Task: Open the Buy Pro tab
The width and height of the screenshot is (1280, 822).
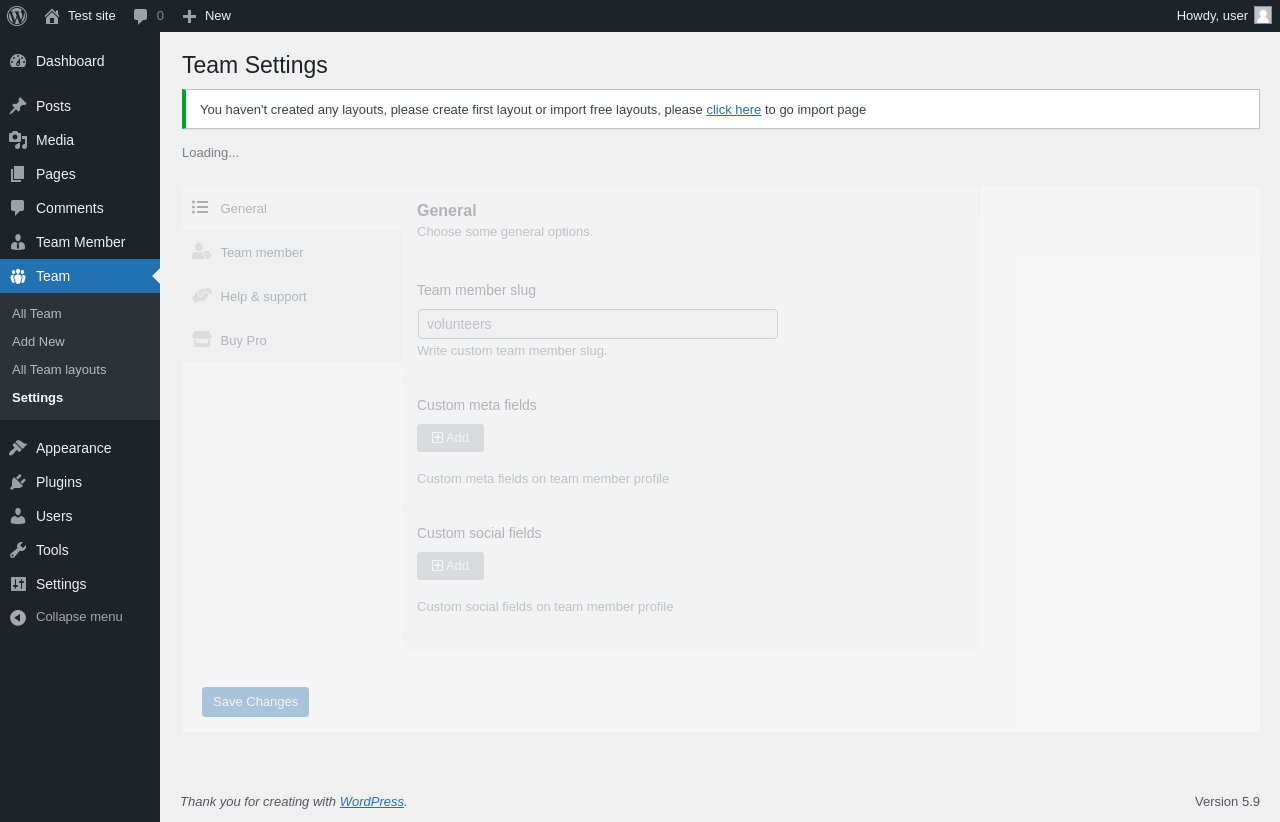Action: [x=292, y=340]
